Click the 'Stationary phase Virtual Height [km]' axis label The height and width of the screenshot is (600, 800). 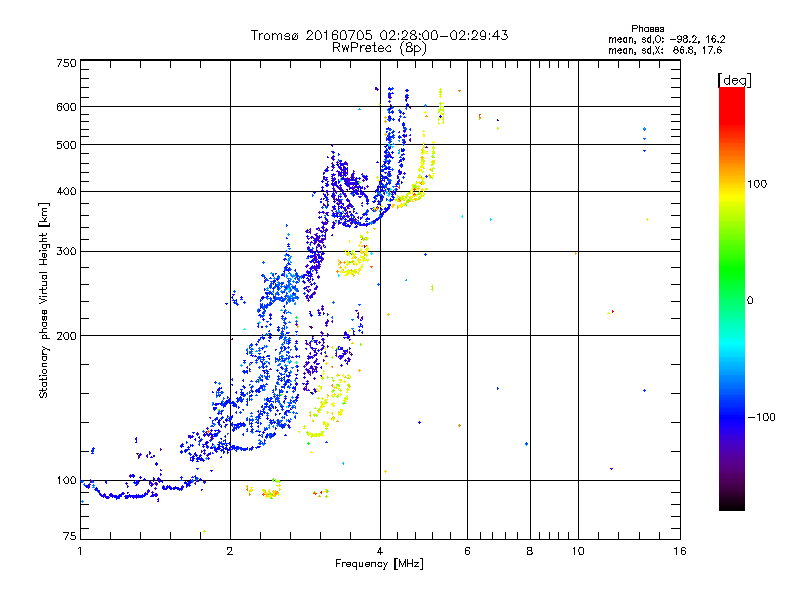coord(44,301)
